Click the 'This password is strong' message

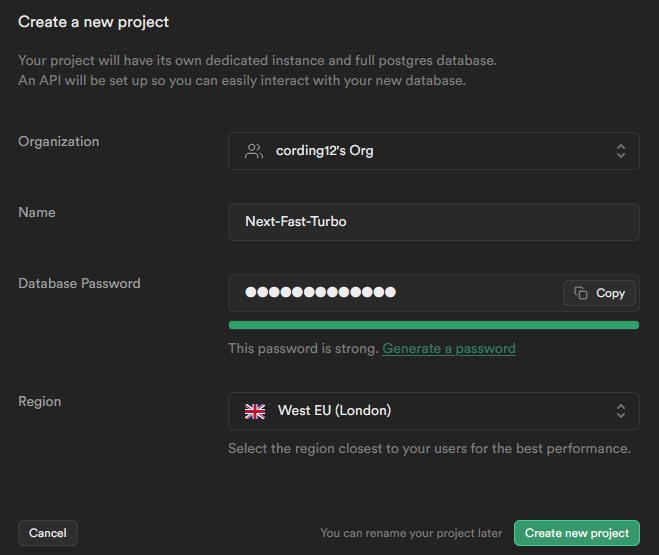[303, 349]
